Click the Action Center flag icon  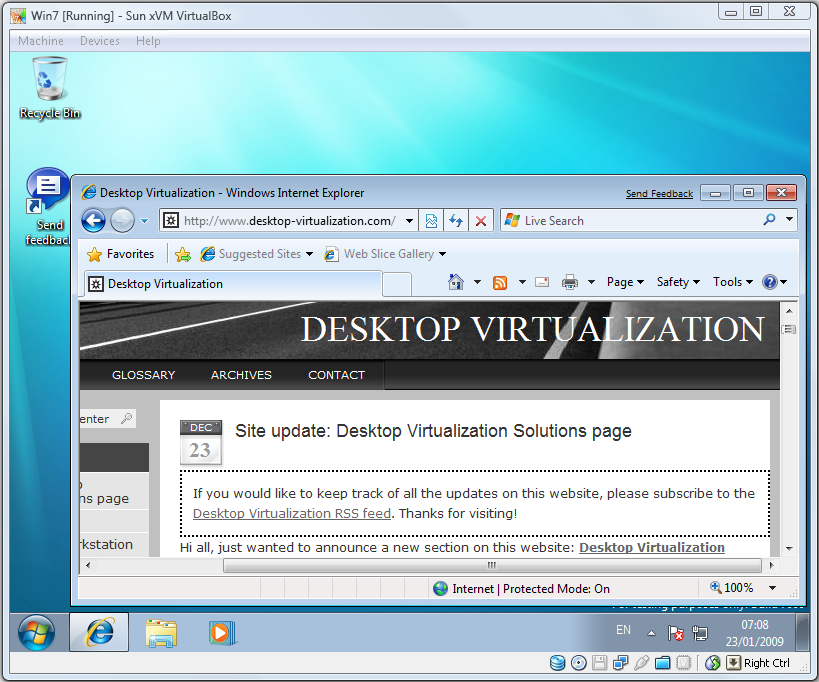[675, 633]
